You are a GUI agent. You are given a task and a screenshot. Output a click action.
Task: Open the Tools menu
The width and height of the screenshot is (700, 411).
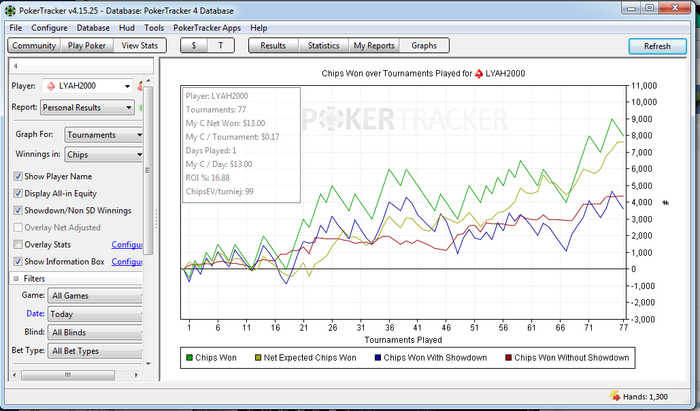pos(154,28)
